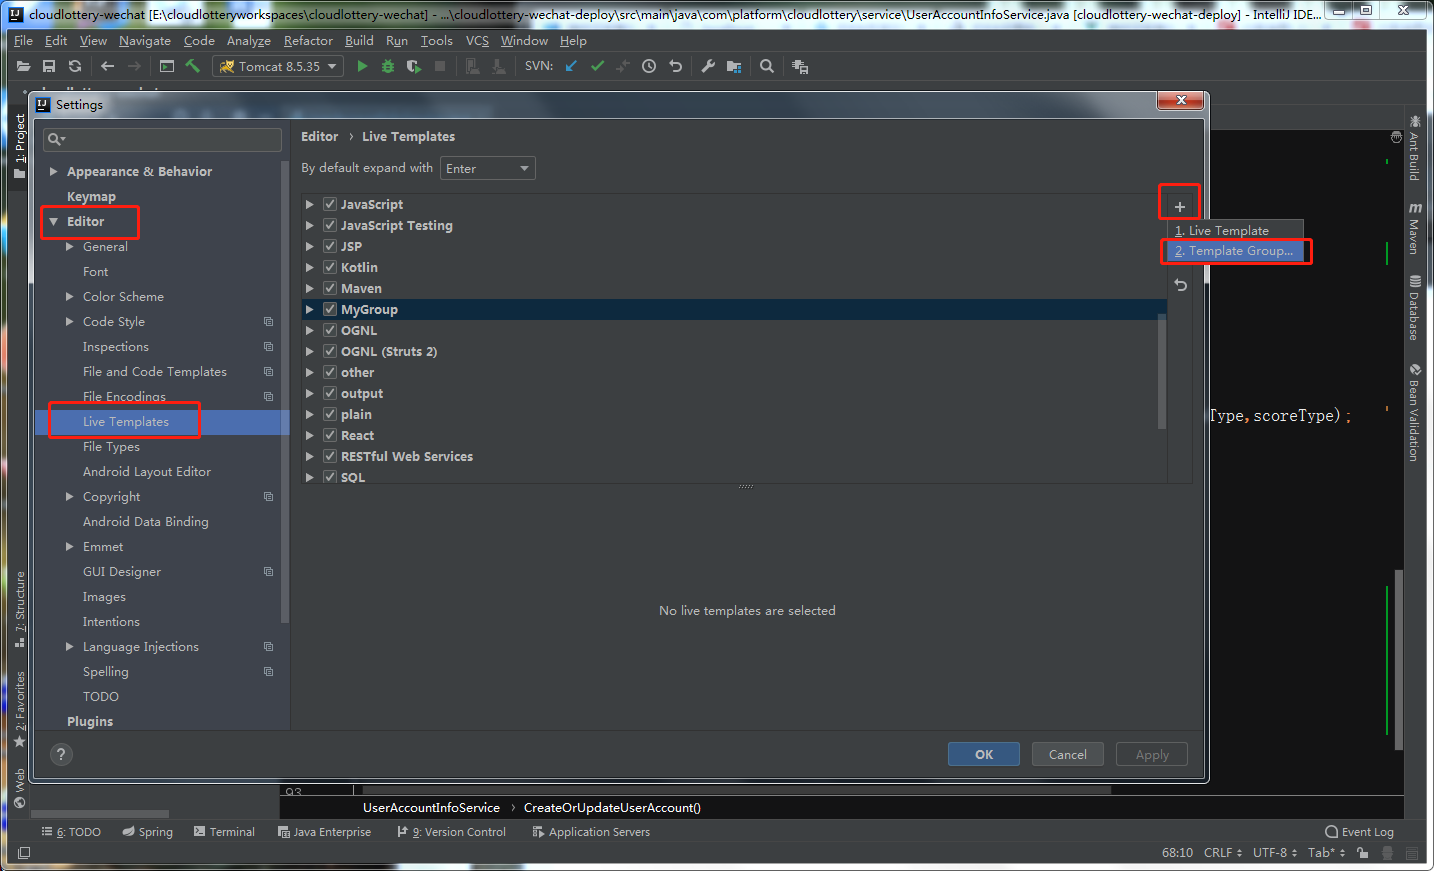Uncheck the Maven live templates checkbox
Image resolution: width=1434 pixels, height=871 pixels.
pos(329,288)
